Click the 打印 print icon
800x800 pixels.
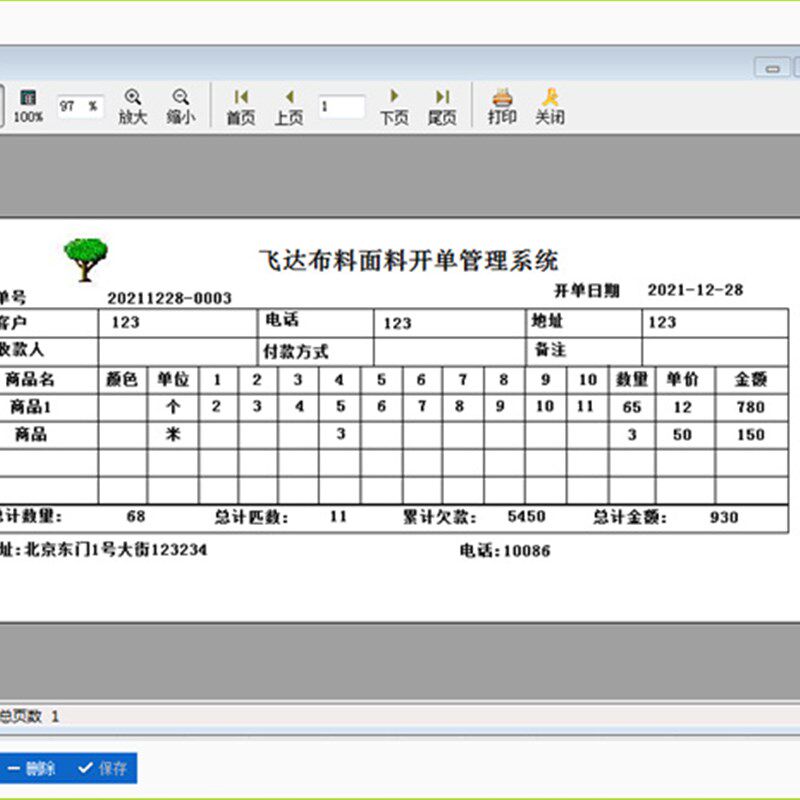tap(500, 105)
